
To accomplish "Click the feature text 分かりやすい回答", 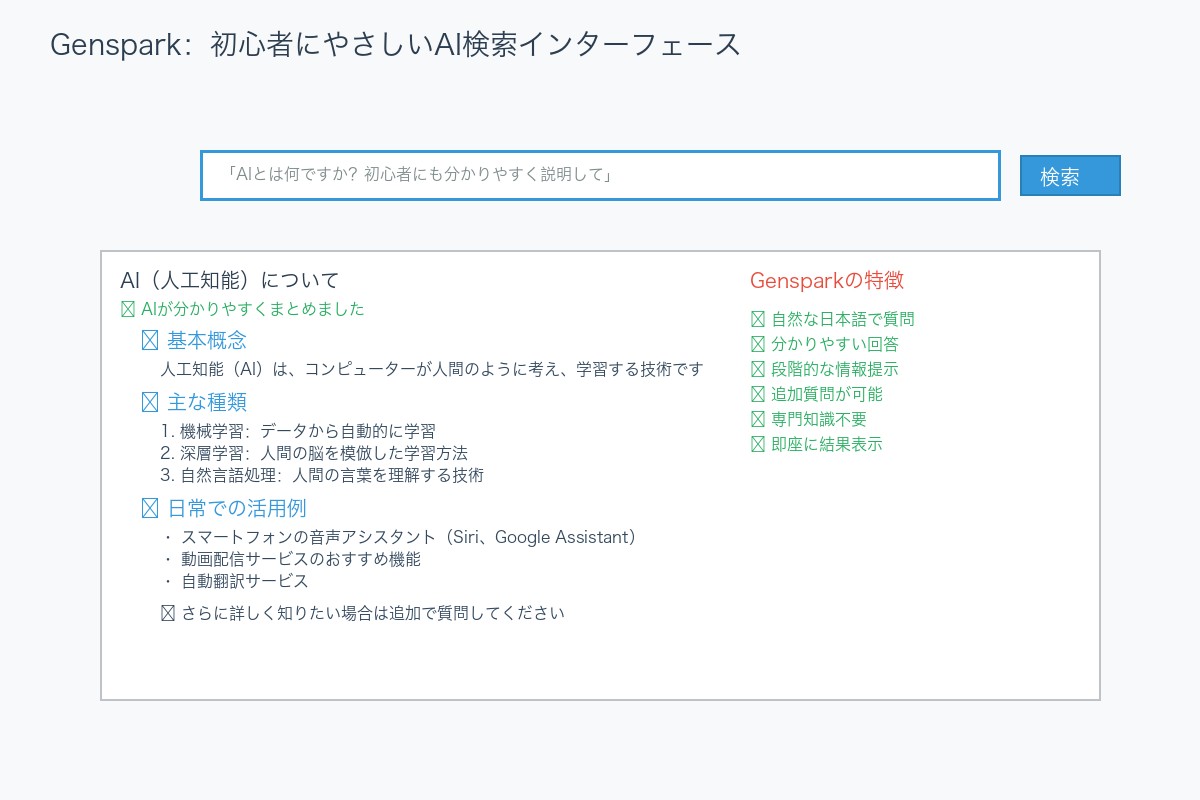I will coord(835,345).
